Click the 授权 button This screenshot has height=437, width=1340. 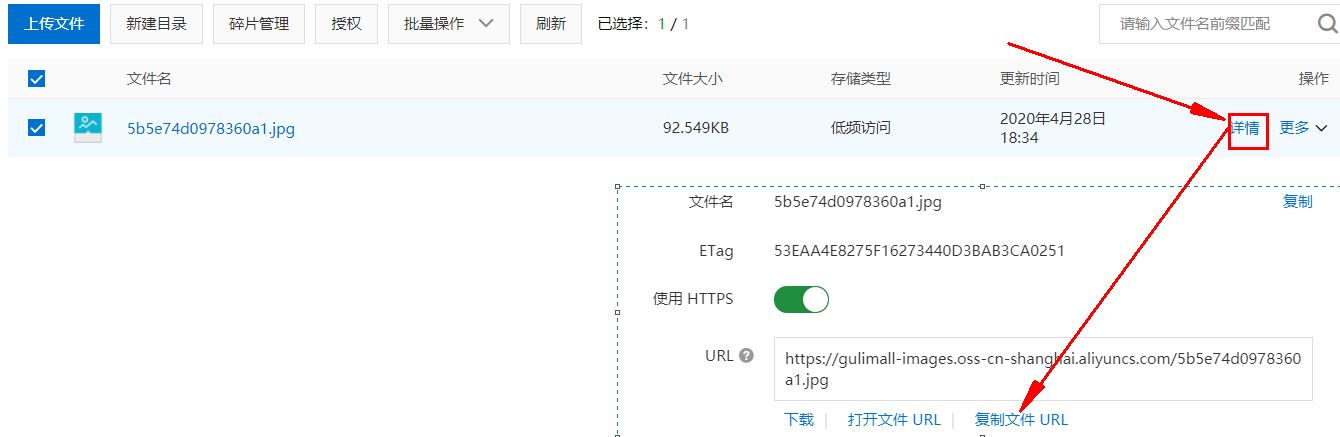pos(346,24)
